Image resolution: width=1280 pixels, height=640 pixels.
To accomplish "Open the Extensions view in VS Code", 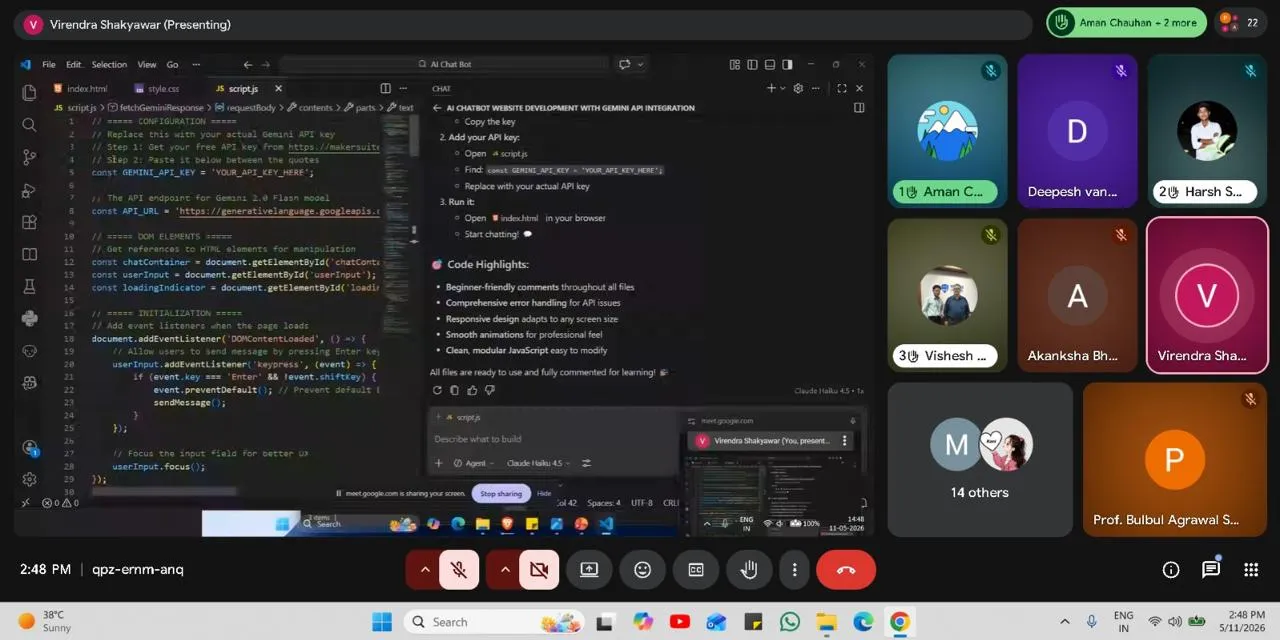I will [29, 222].
